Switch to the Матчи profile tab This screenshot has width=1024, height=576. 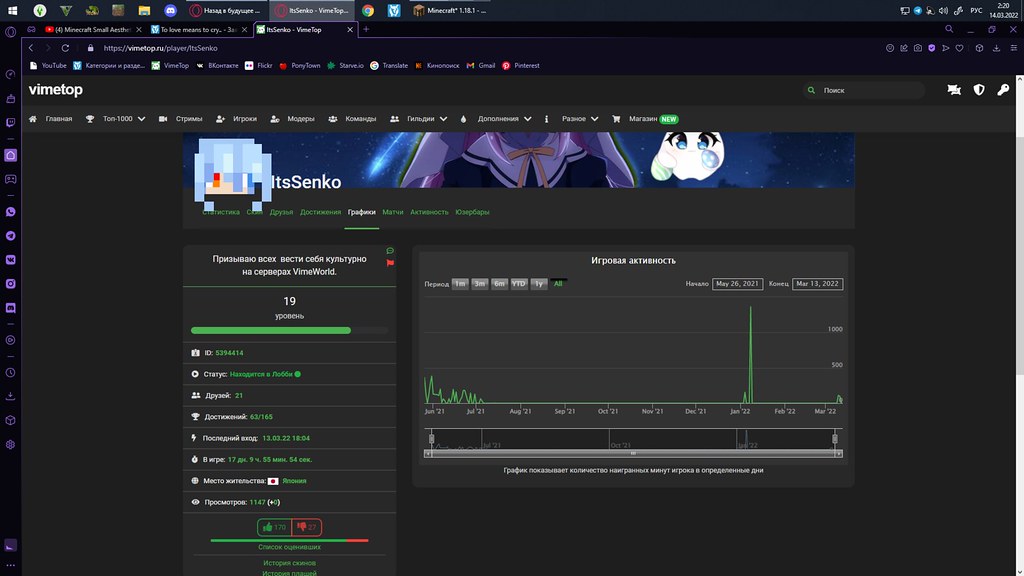[393, 212]
